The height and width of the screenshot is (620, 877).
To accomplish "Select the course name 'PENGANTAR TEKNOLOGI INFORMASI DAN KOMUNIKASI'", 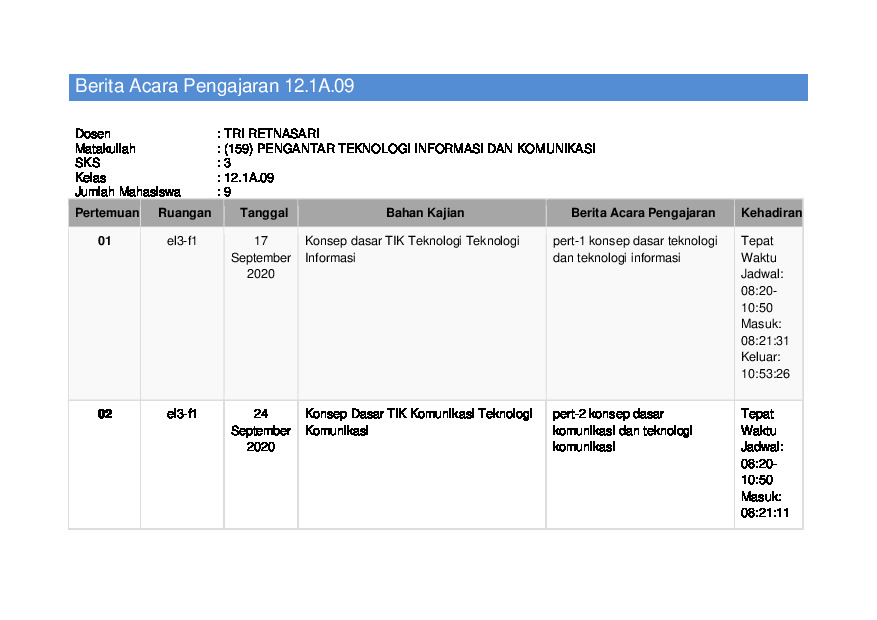I will point(426,149).
